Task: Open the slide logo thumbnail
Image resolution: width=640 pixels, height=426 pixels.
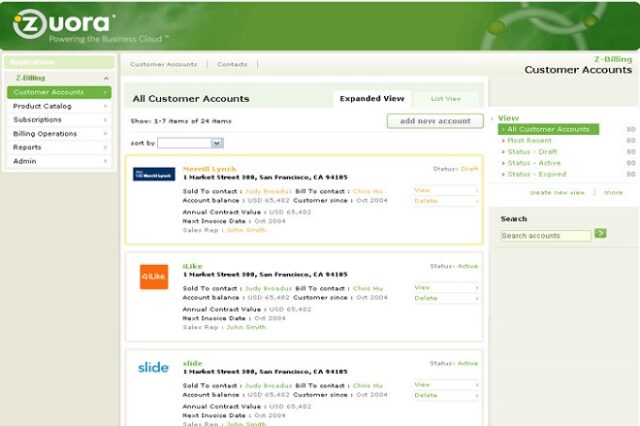Action: (x=153, y=368)
